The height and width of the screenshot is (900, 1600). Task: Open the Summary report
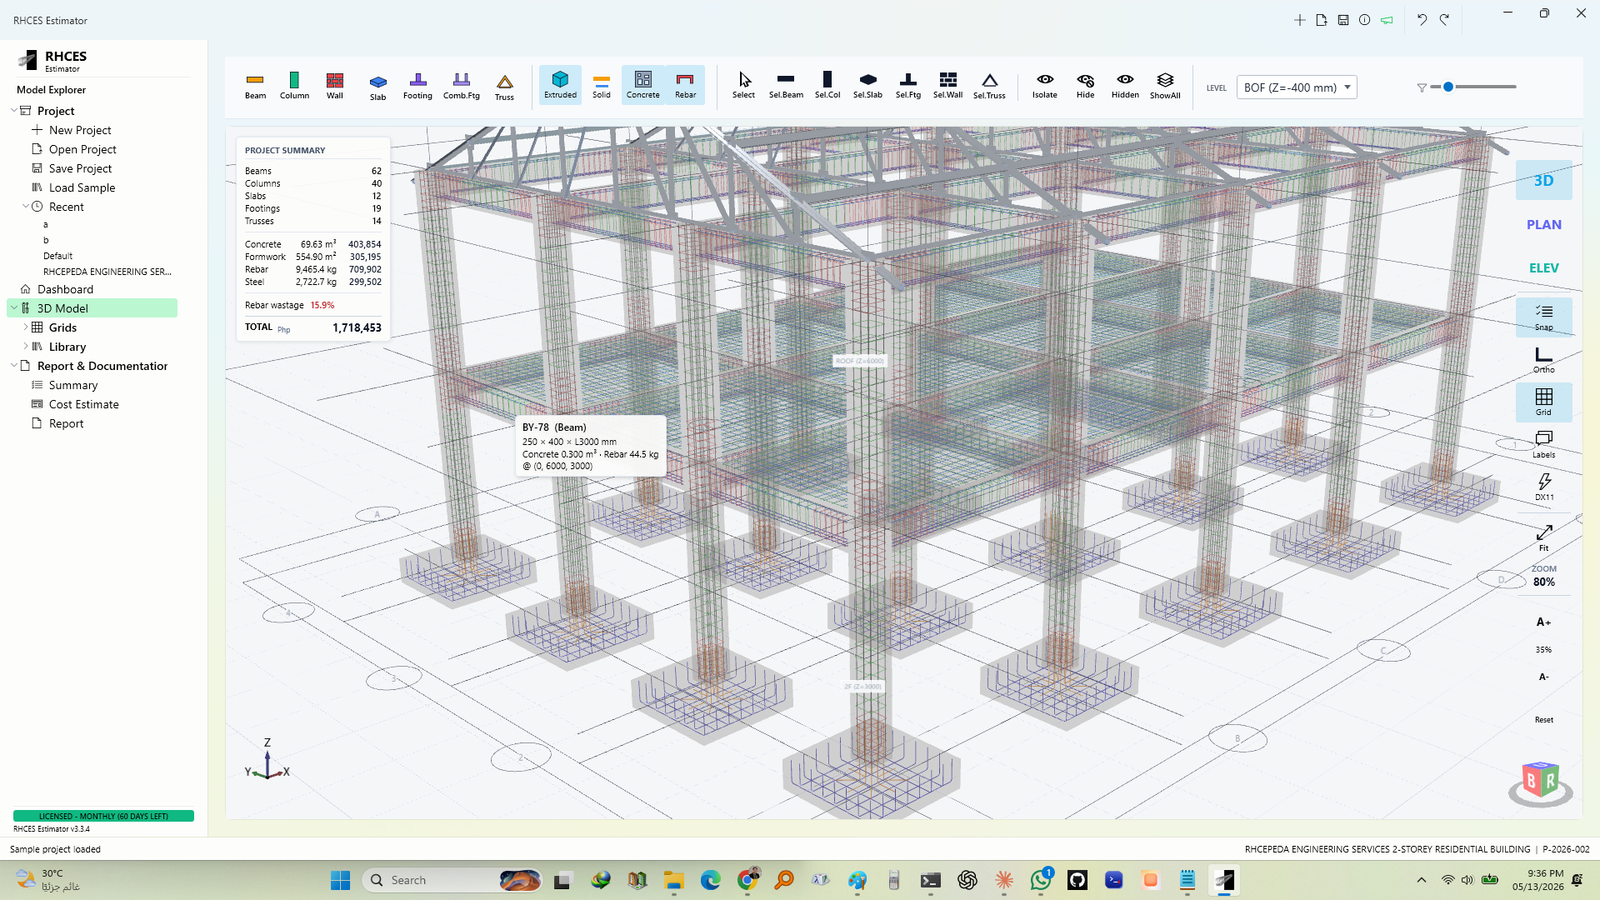click(x=73, y=385)
